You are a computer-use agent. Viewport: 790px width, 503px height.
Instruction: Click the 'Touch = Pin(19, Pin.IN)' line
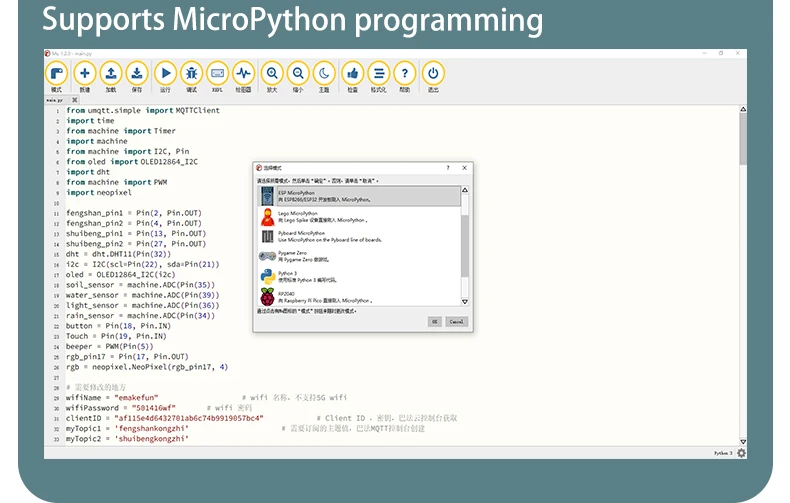pyautogui.click(x=116, y=336)
